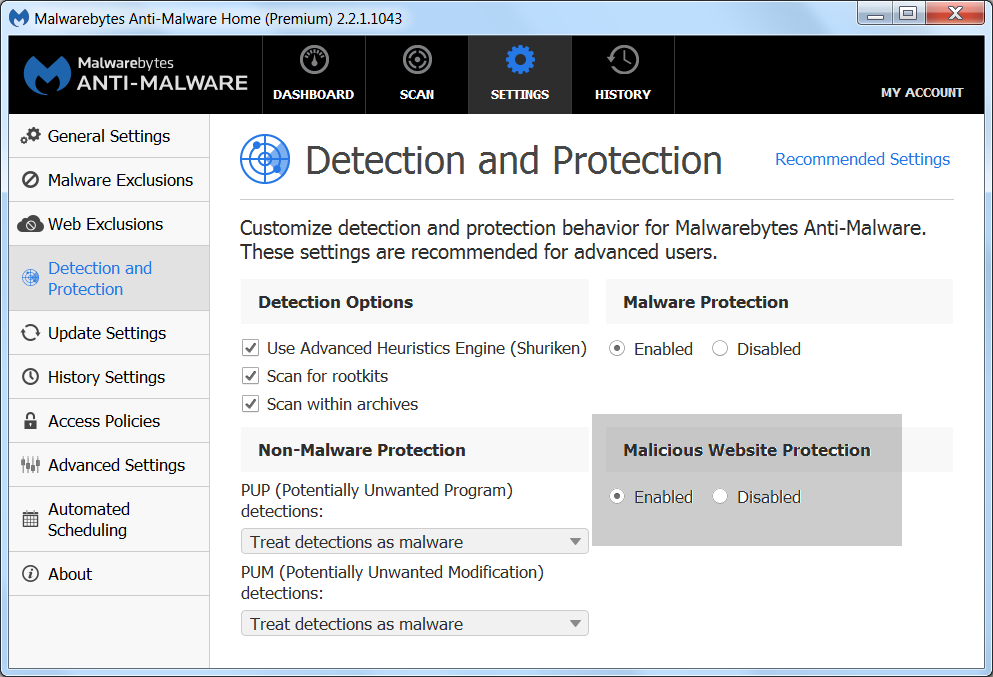993x677 pixels.
Task: Maximize the Malwarebytes window
Action: pos(908,14)
